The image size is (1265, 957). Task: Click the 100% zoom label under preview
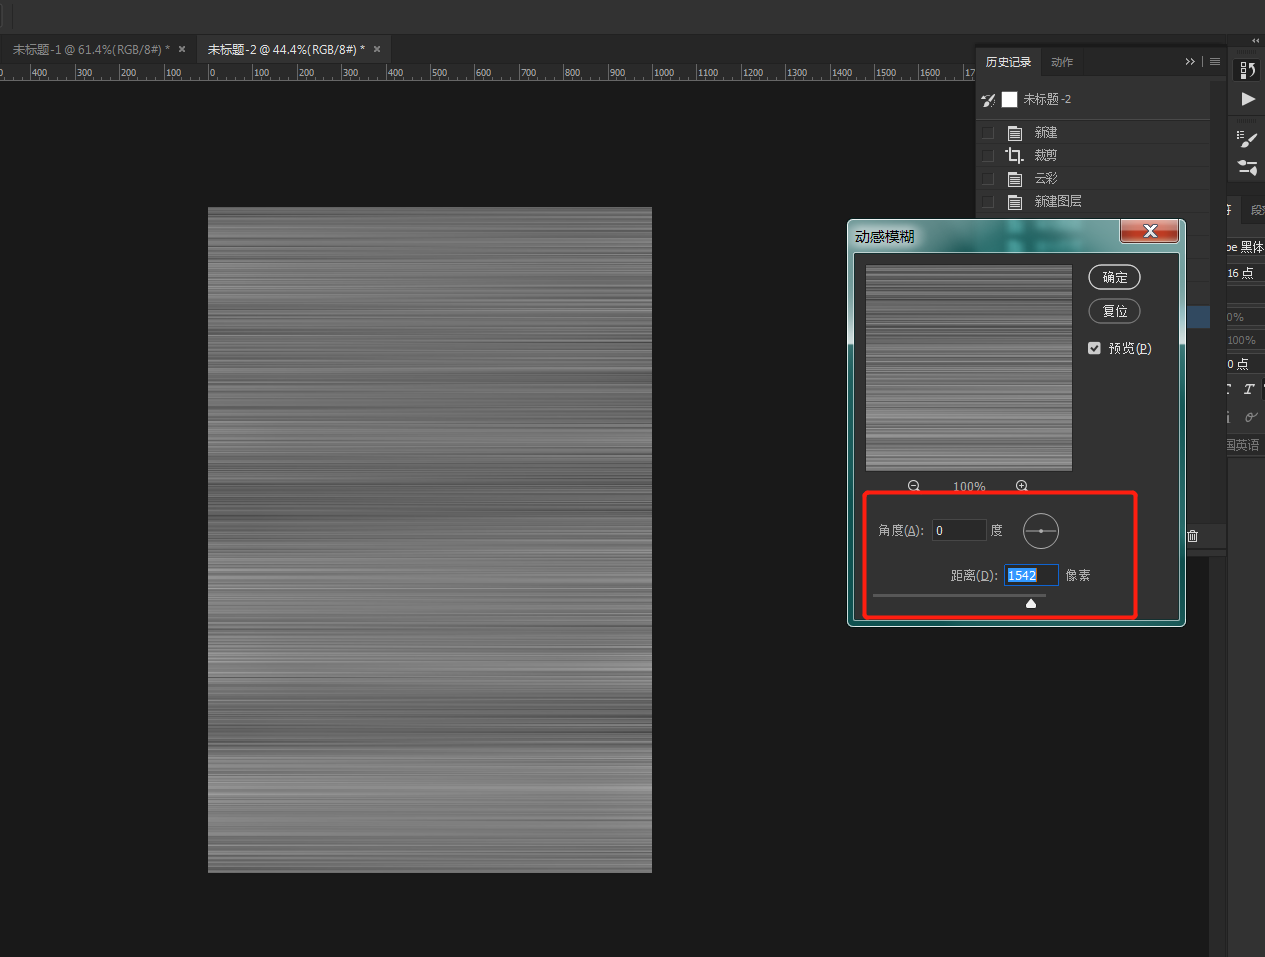(969, 486)
